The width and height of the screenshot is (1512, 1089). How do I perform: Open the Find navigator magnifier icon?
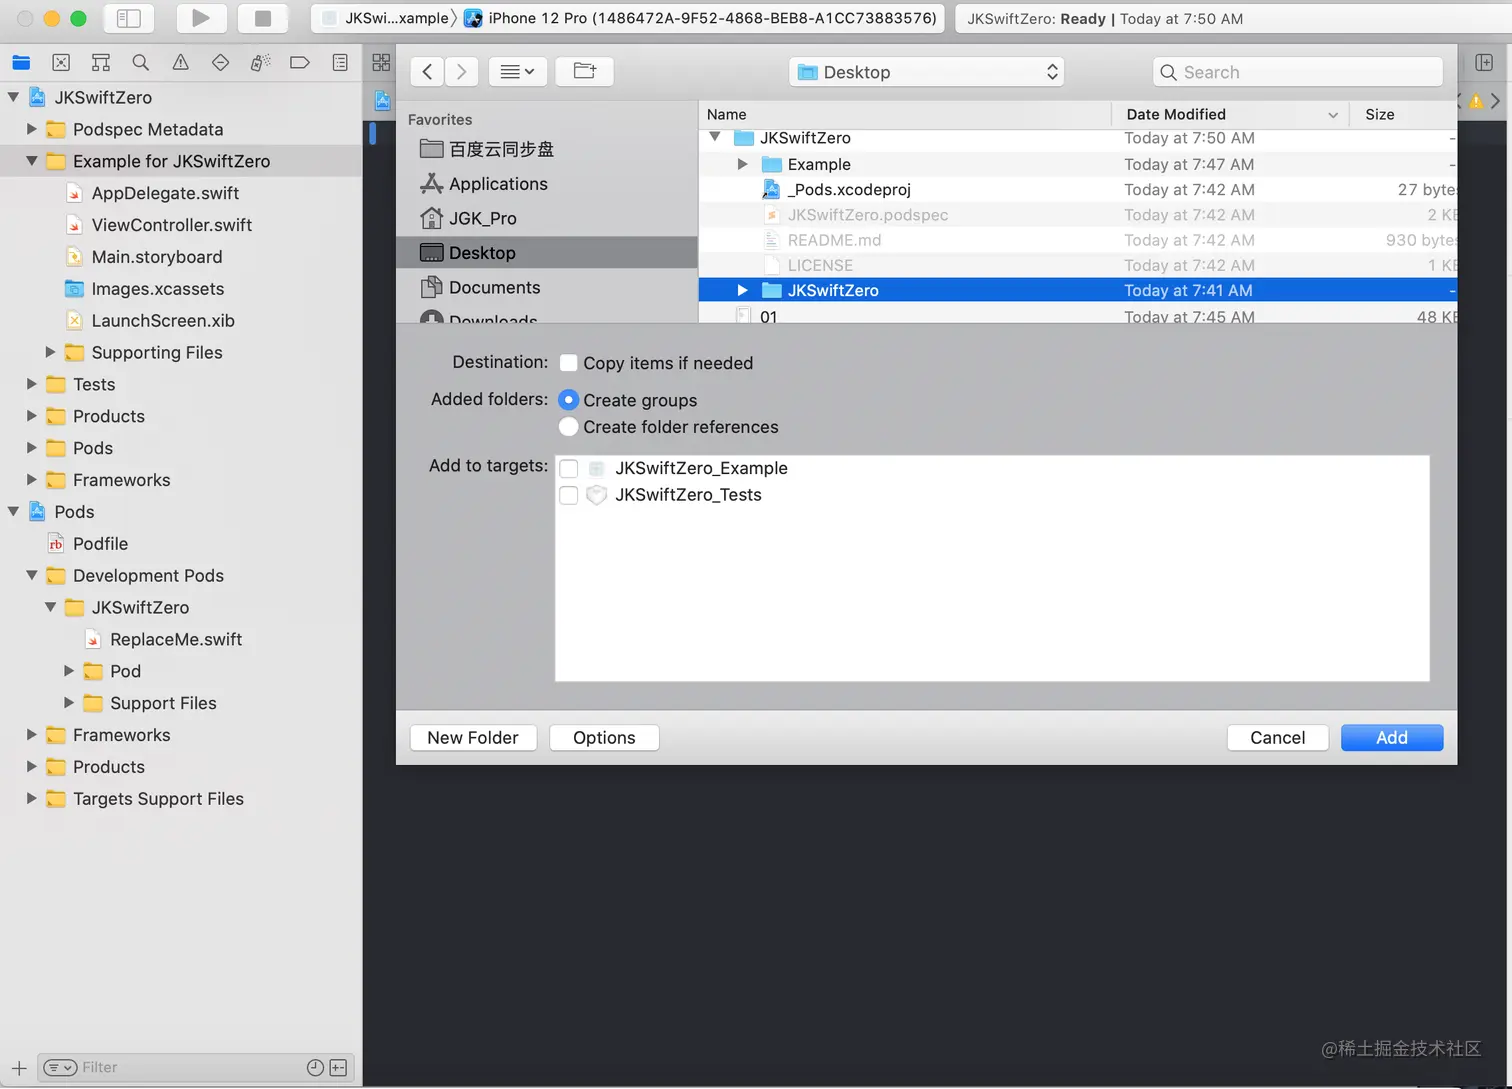click(141, 63)
